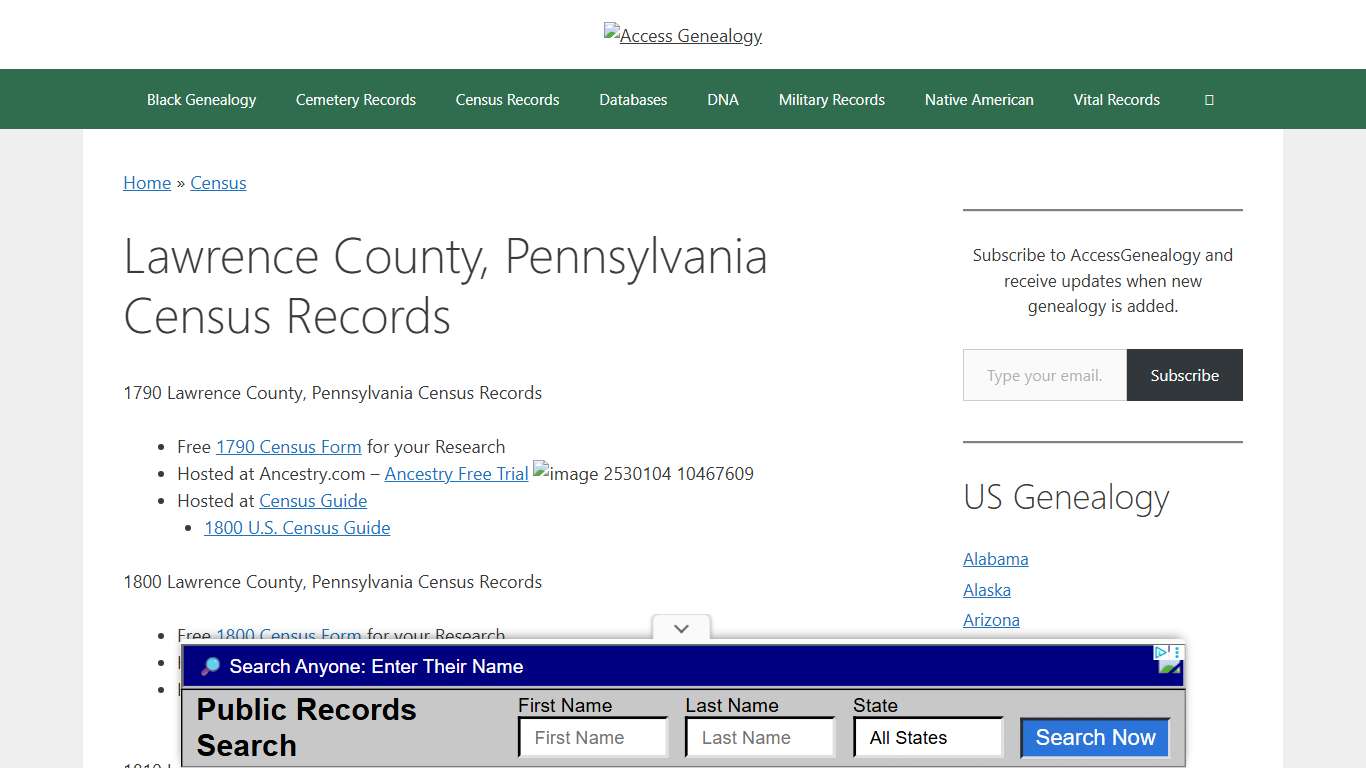Viewport: 1366px width, 768px height.
Task: Open the search icon in the navigation bar
Action: click(1209, 99)
